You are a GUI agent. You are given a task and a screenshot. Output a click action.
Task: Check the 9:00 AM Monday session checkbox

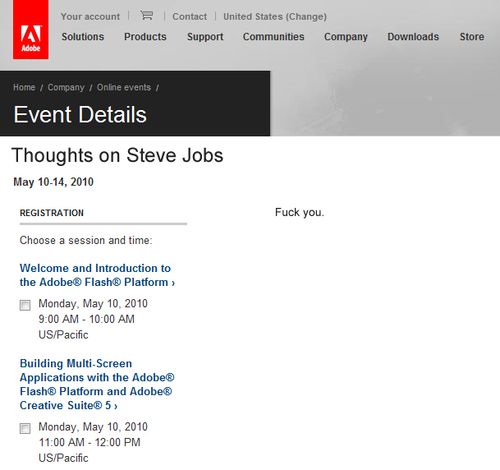[25, 305]
